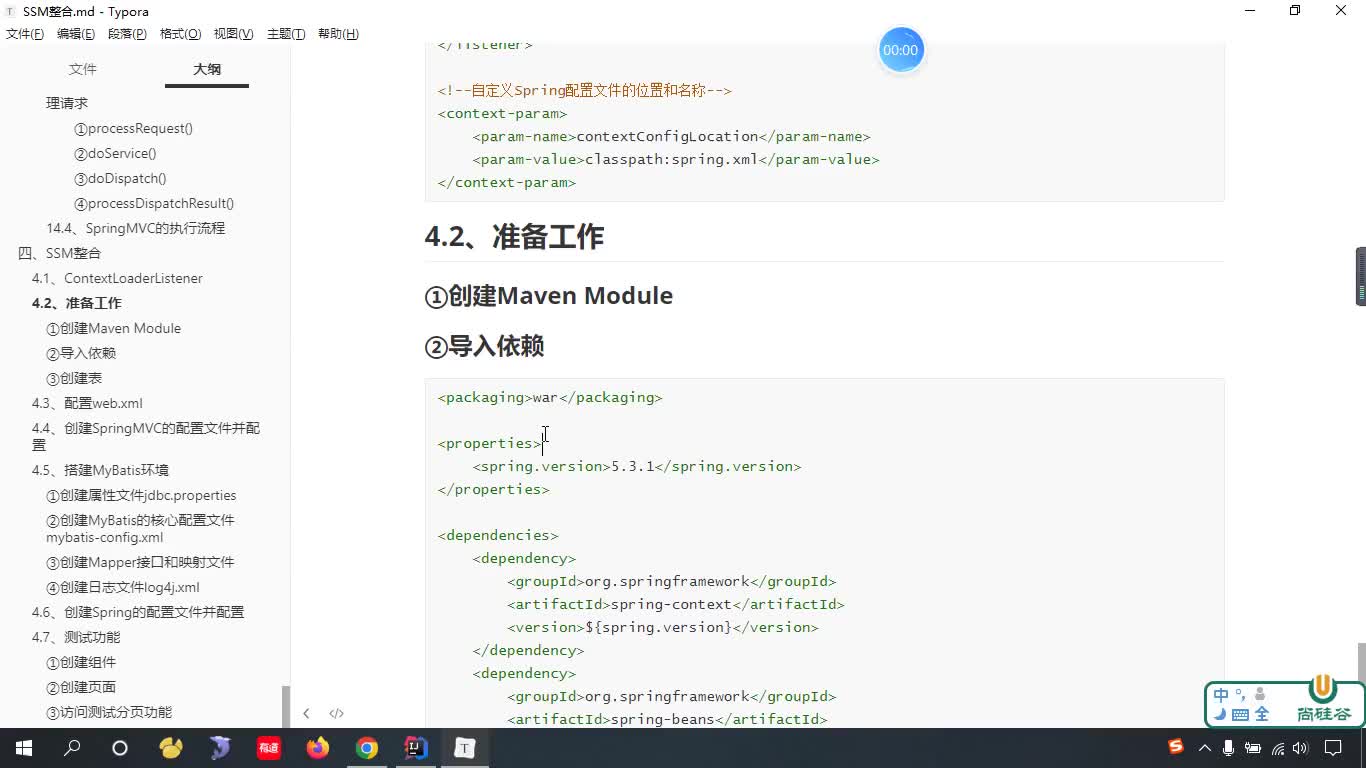This screenshot has width=1366, height=768.
Task: Open the 帮助(H) menu
Action: (338, 34)
